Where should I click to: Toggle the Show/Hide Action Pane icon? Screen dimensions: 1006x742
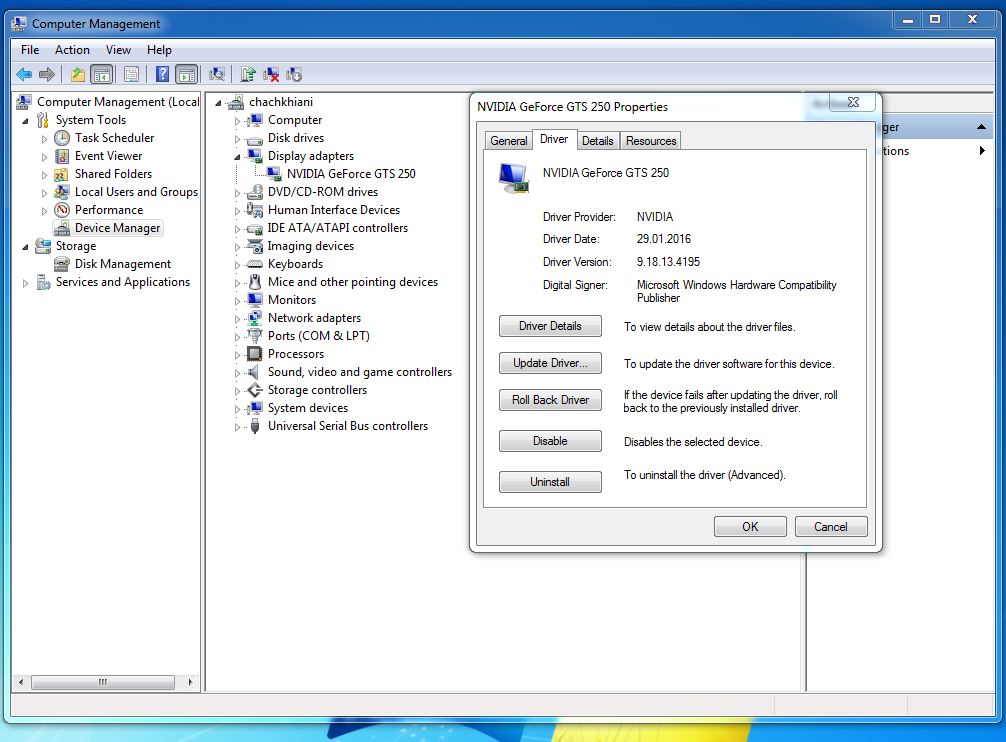[x=186, y=74]
